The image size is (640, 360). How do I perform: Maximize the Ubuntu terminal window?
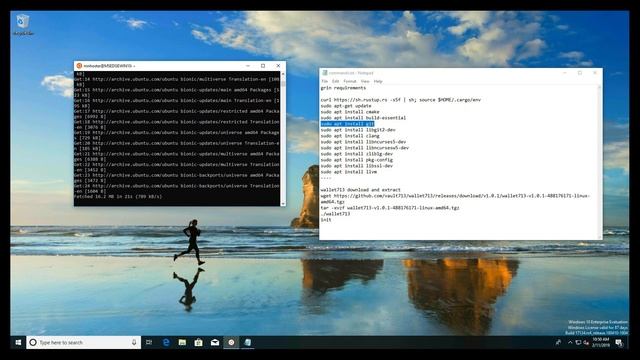click(x=263, y=66)
